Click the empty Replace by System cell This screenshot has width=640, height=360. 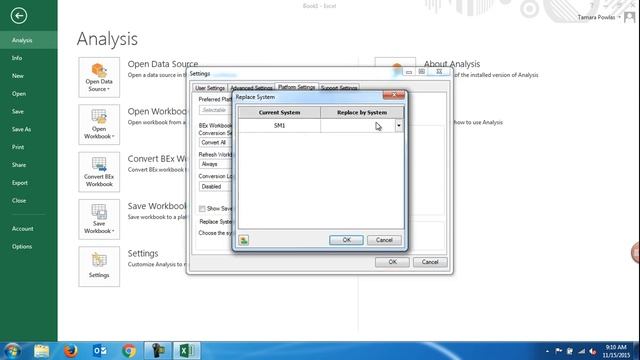click(358, 126)
